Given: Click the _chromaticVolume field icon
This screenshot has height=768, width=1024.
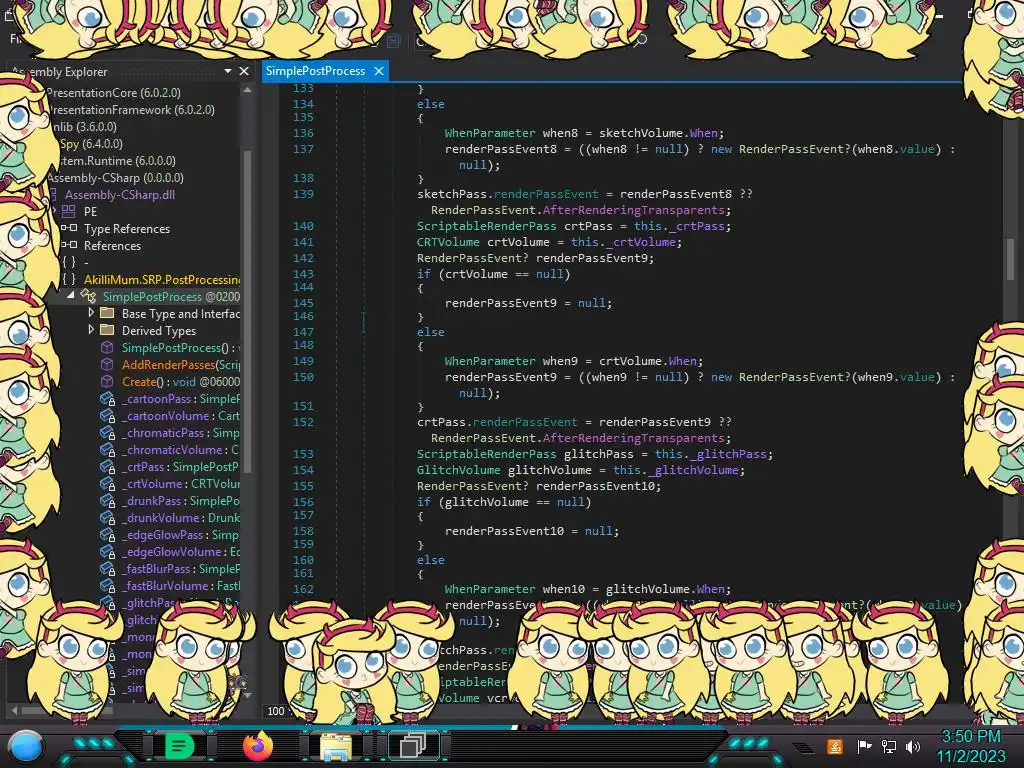Looking at the screenshot, I should click(x=108, y=450).
